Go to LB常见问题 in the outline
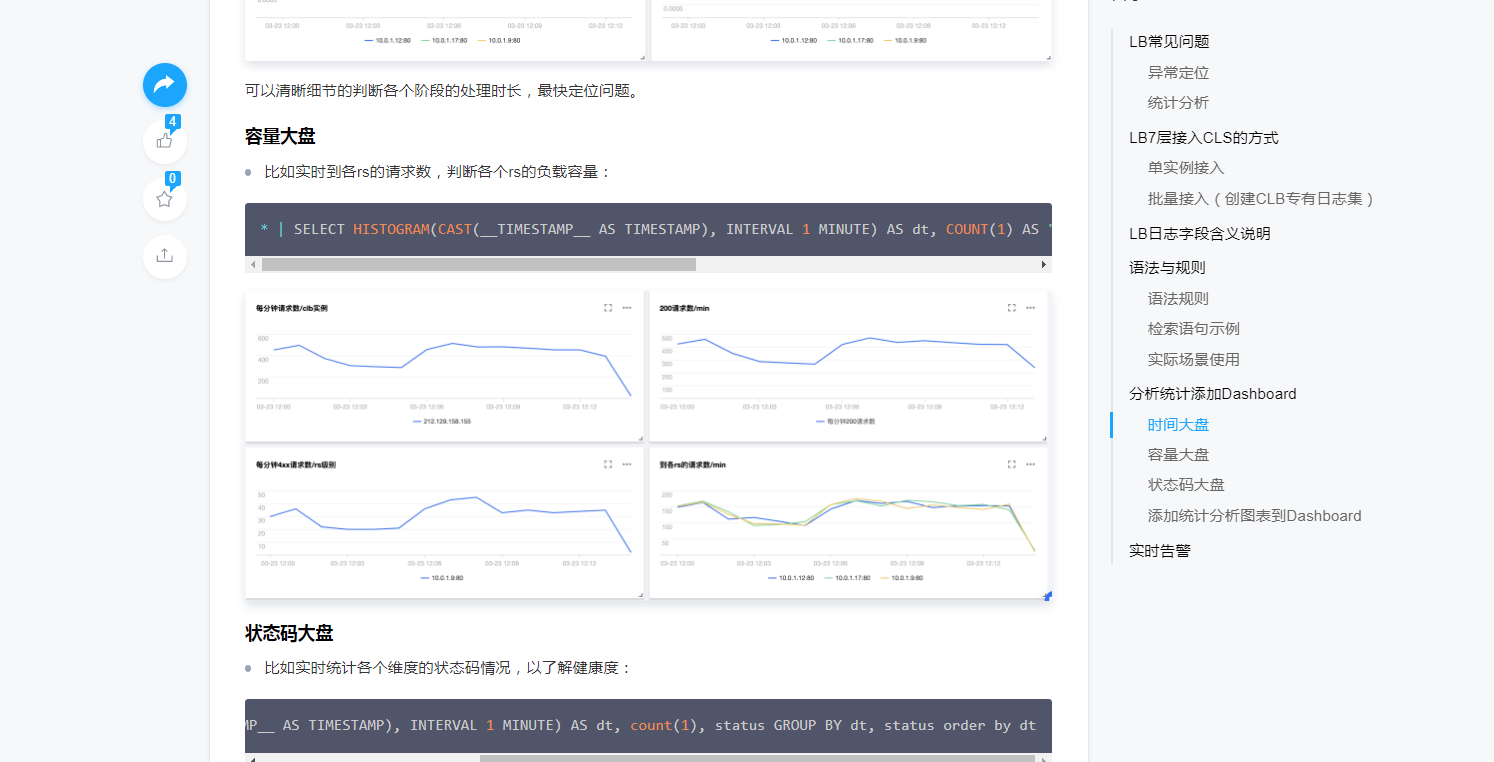This screenshot has width=1494, height=762. 1169,42
